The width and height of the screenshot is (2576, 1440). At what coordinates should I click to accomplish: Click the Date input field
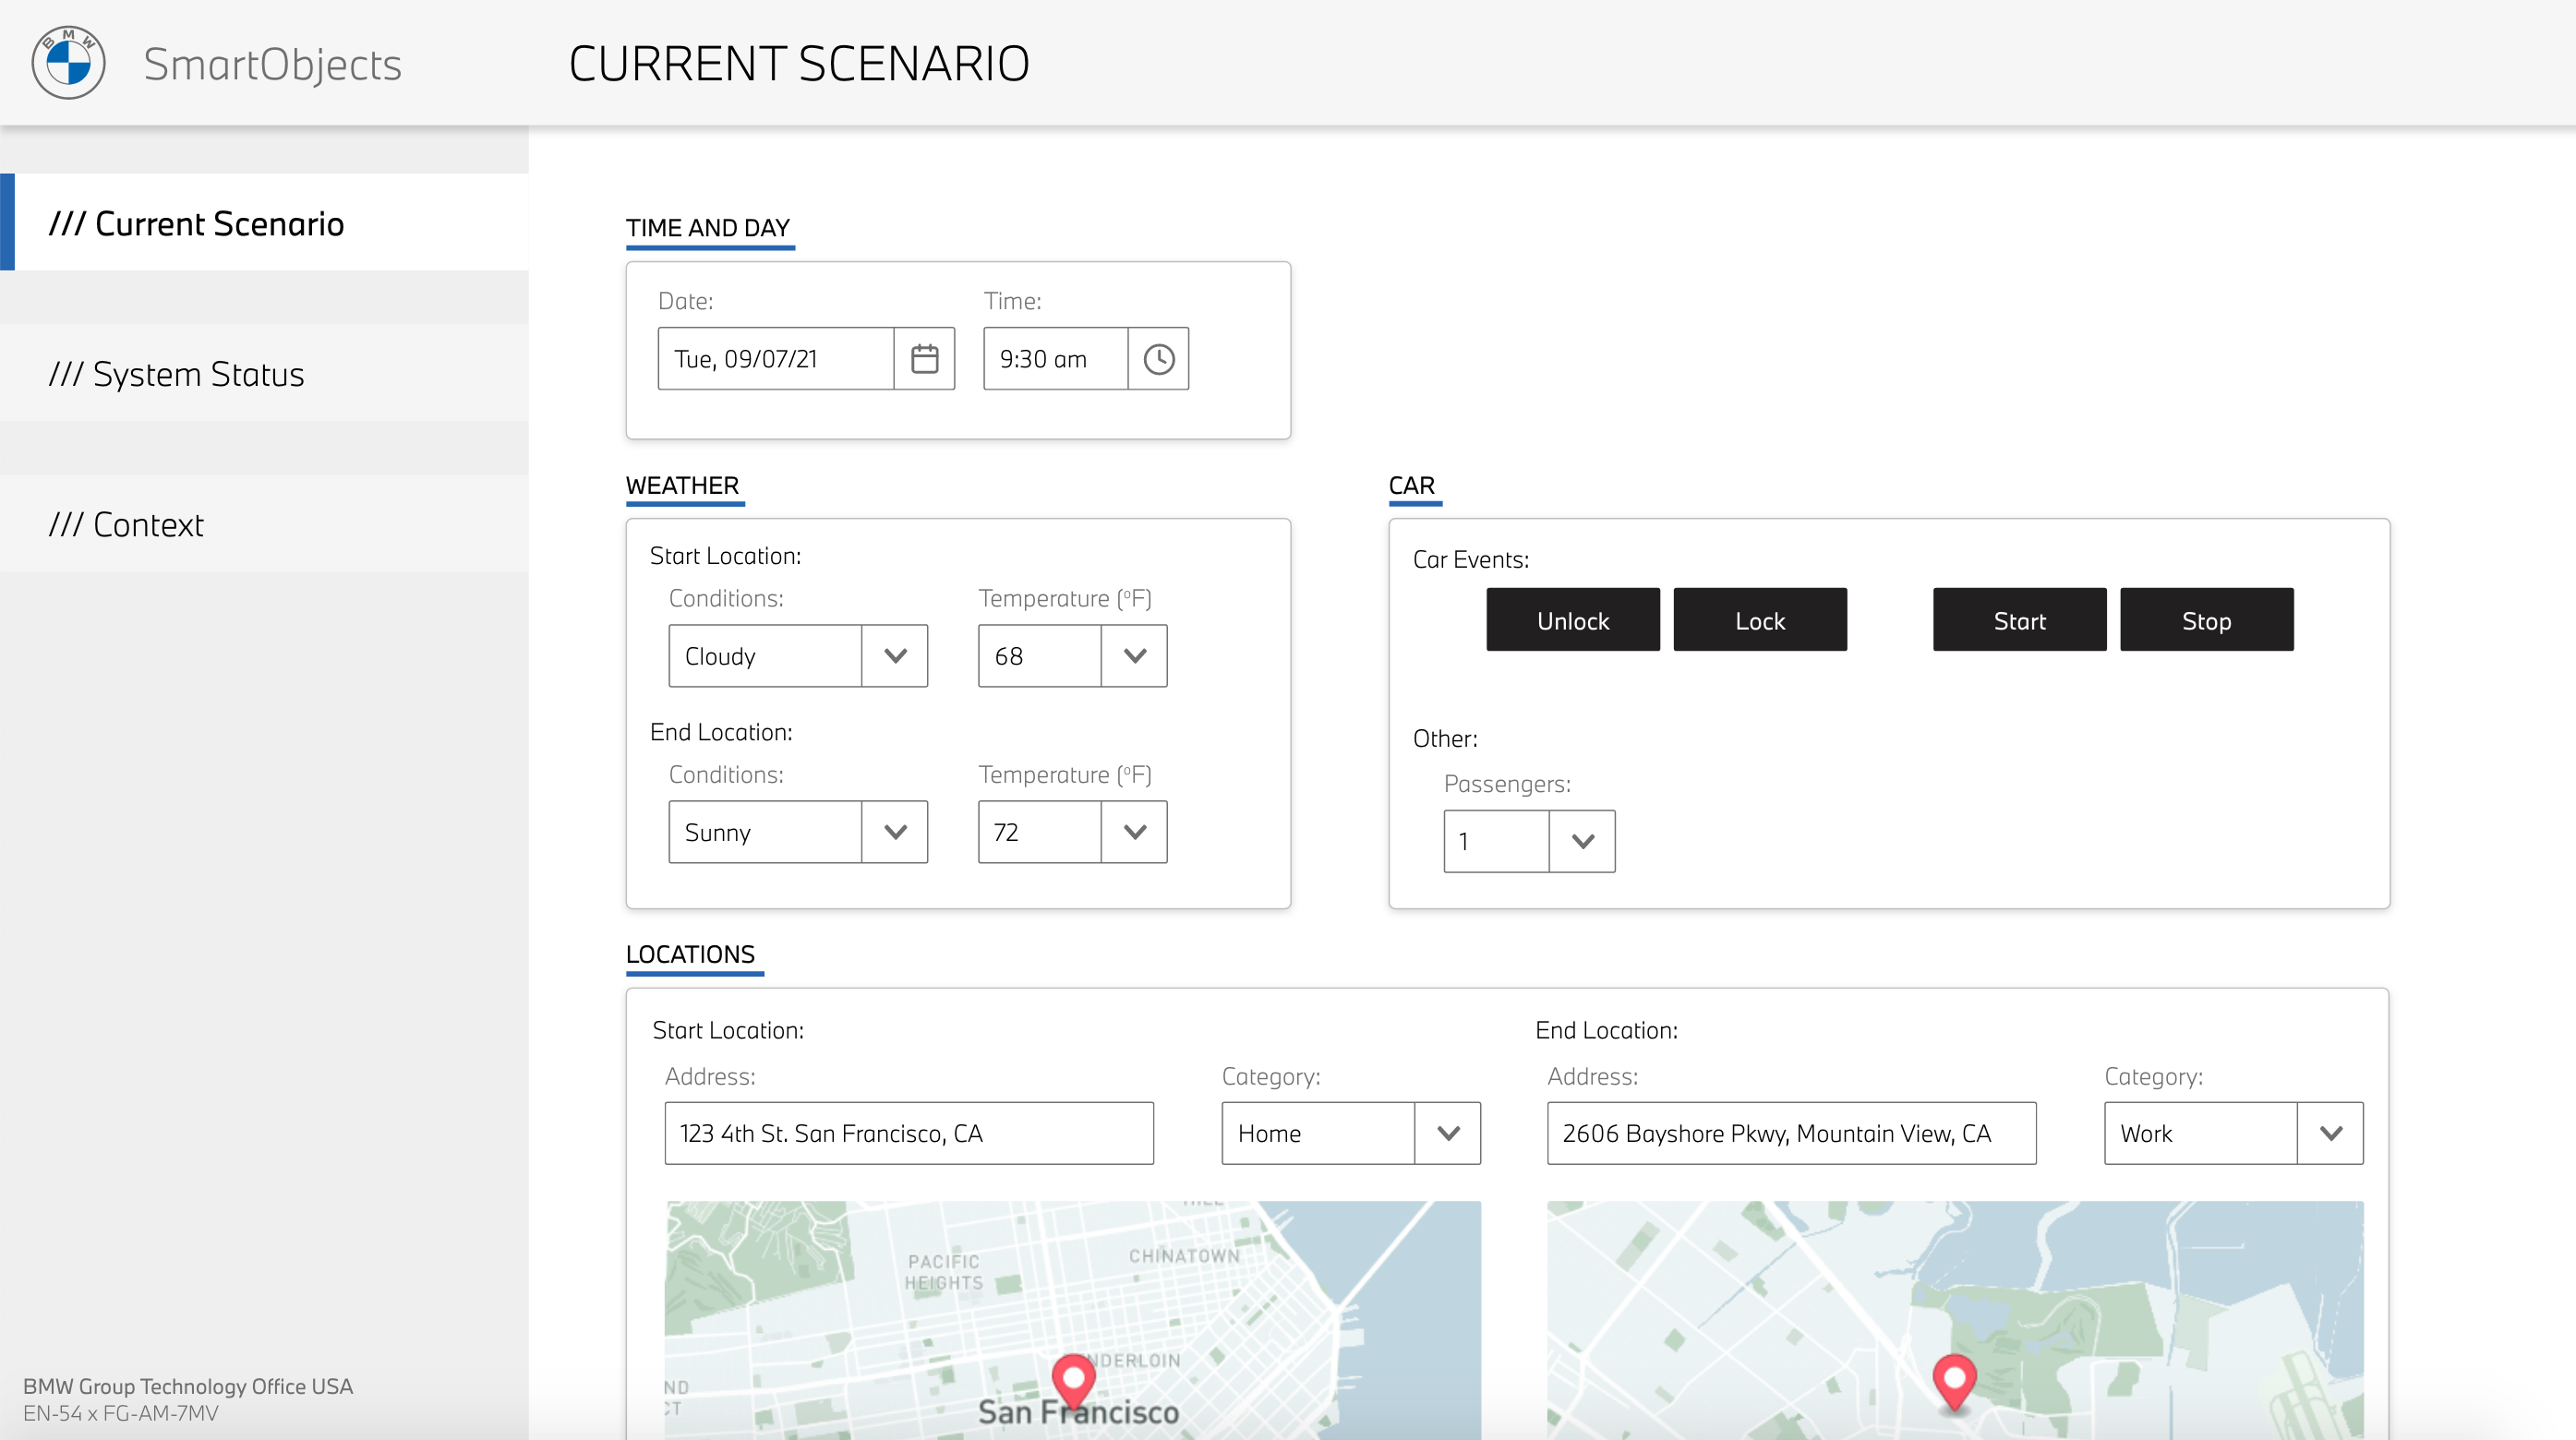tap(776, 358)
